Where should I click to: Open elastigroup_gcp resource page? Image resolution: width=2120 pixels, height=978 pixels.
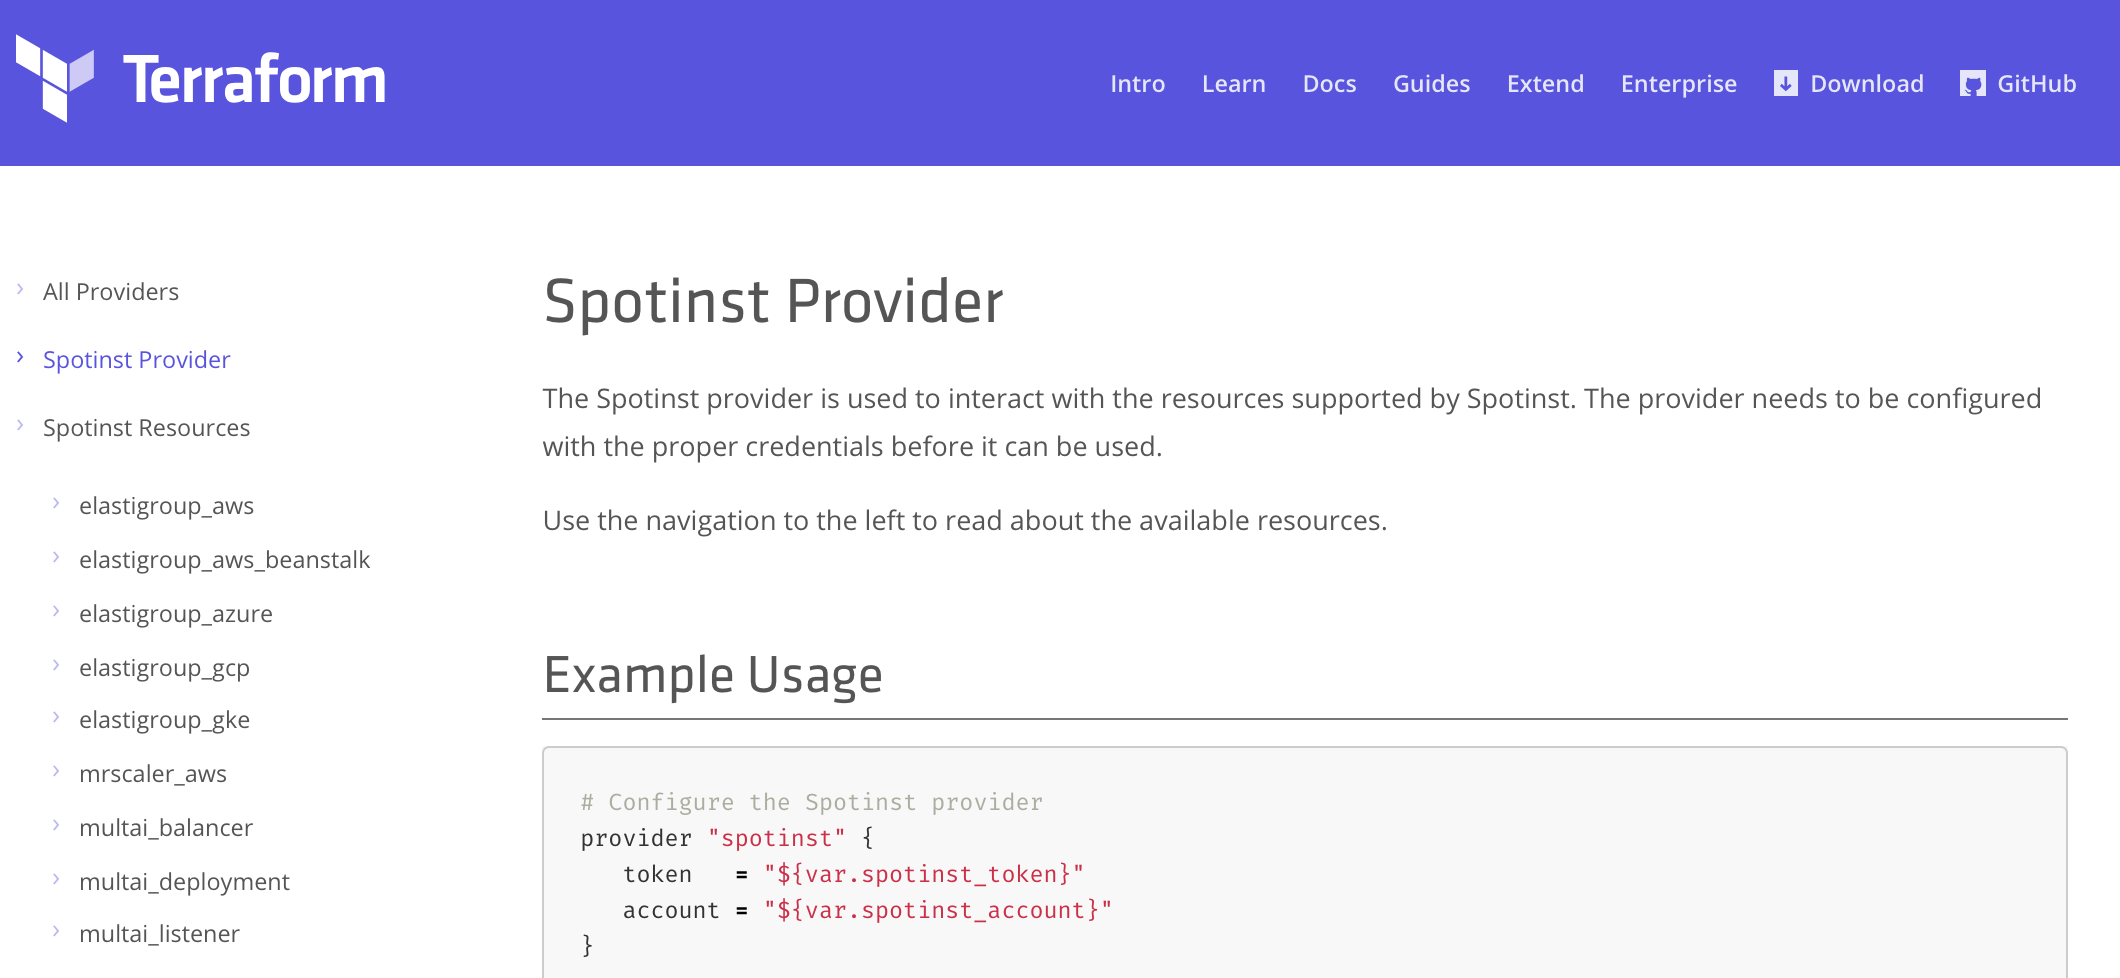(x=164, y=668)
